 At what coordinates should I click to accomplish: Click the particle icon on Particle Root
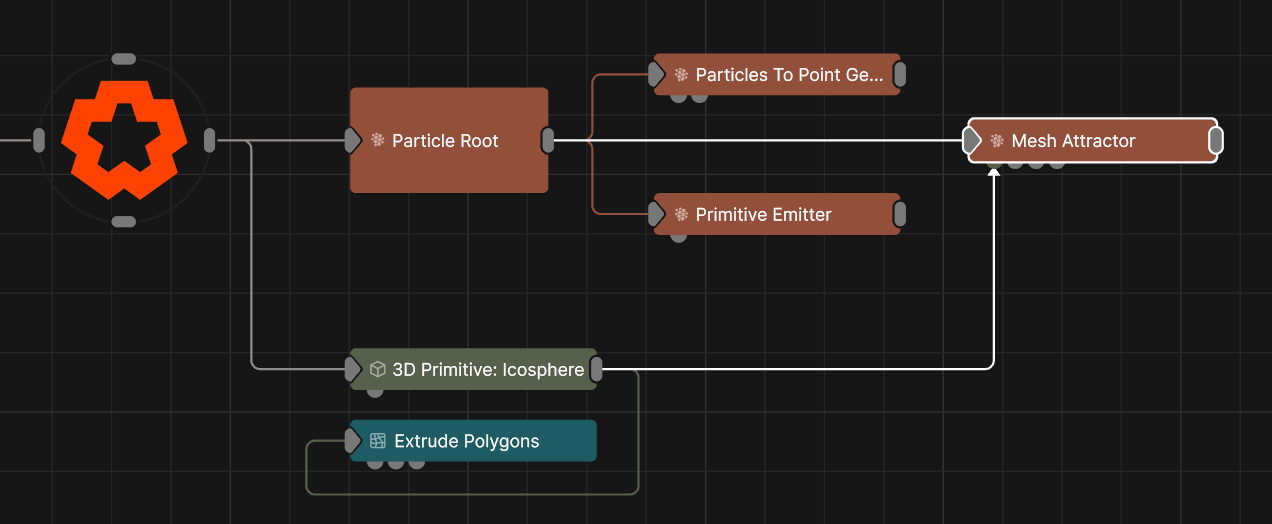pyautogui.click(x=378, y=141)
